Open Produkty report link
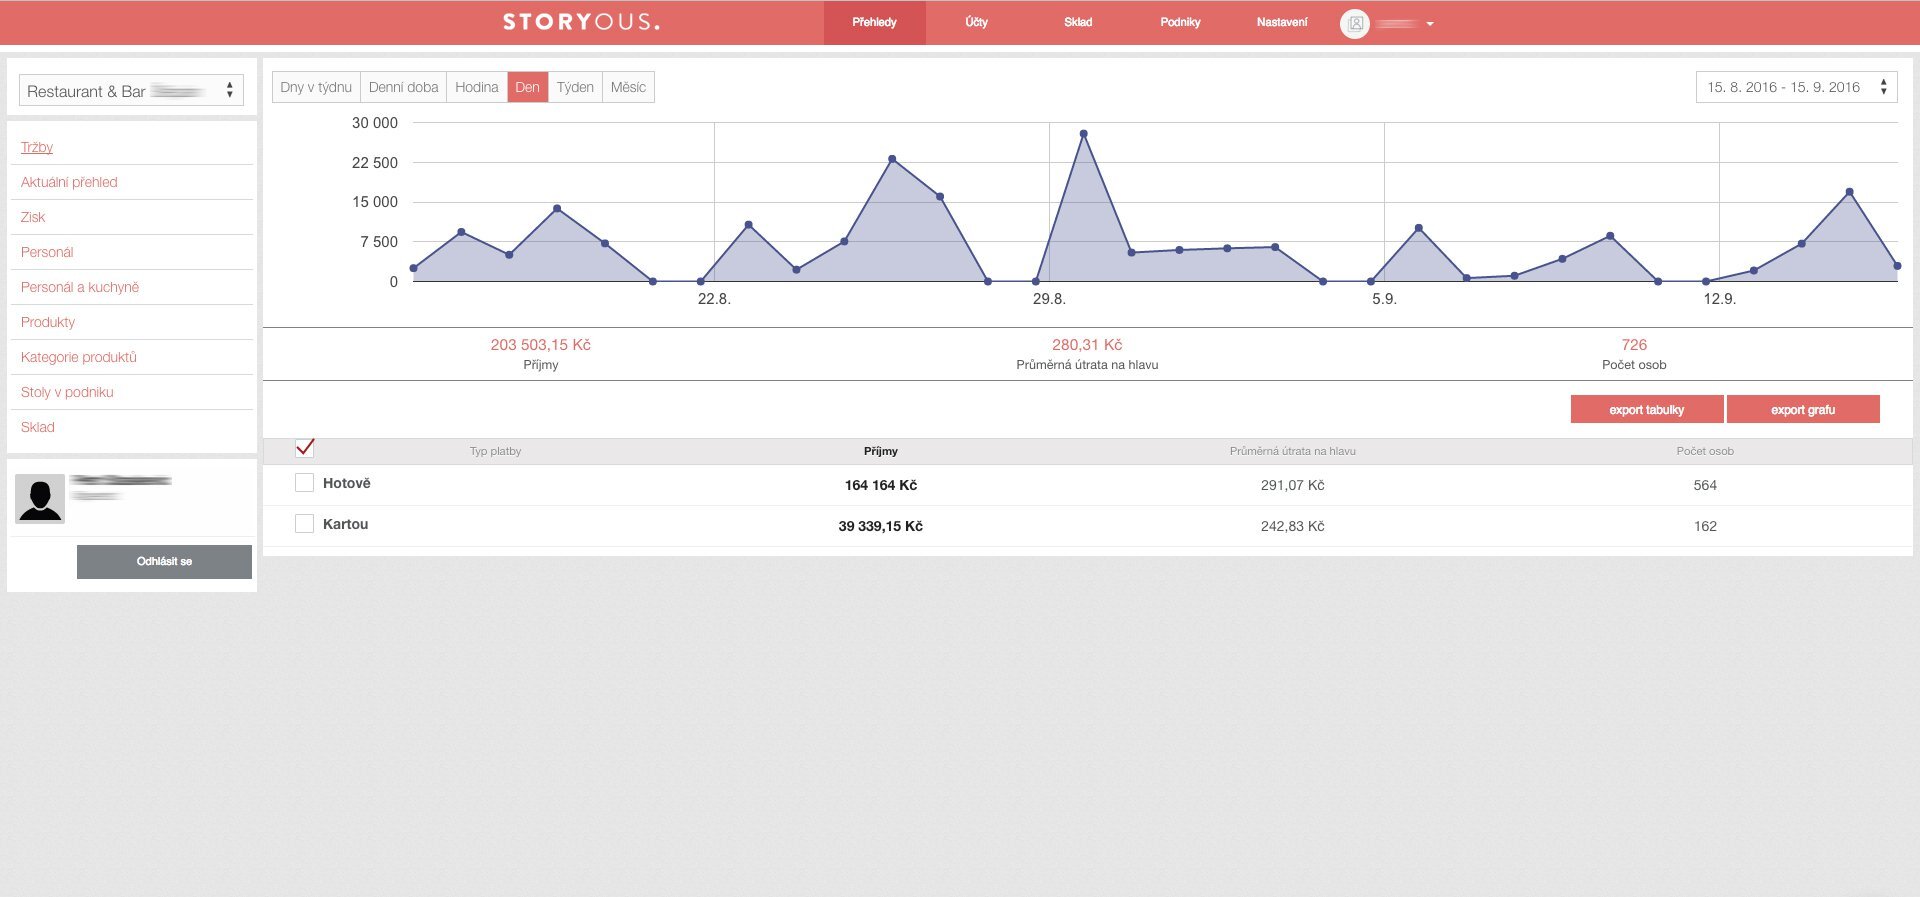1920x897 pixels. [x=48, y=322]
